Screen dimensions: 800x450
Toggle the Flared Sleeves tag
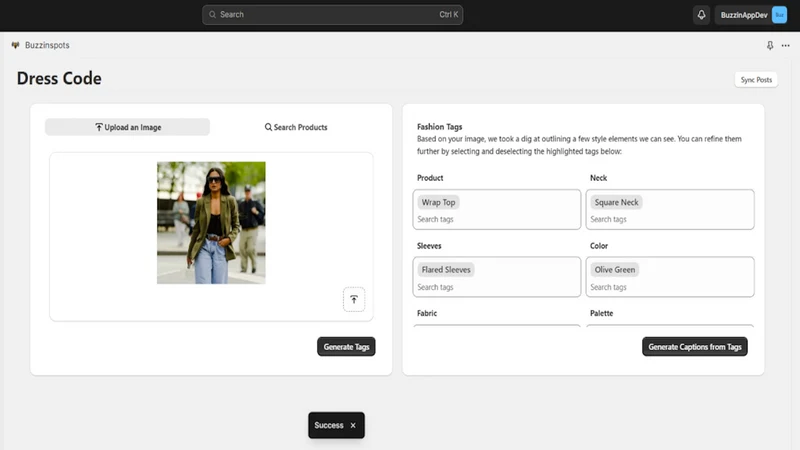[x=446, y=269]
